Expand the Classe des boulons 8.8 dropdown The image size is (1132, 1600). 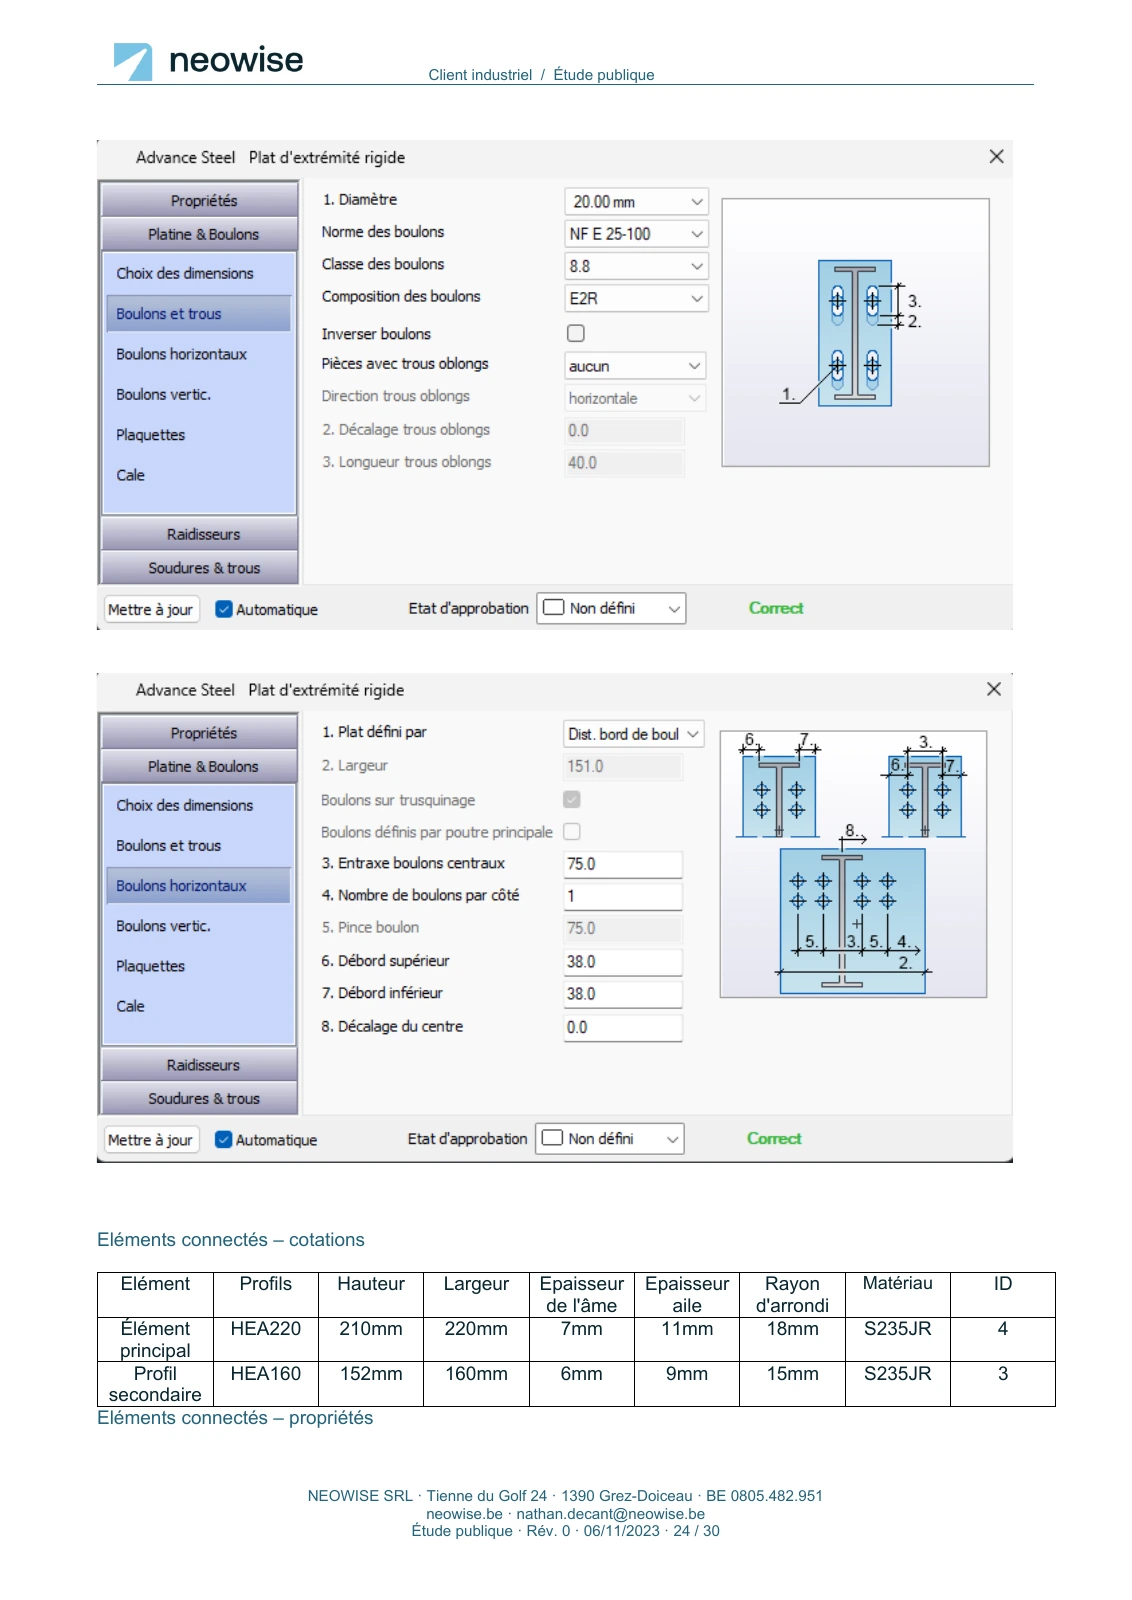(x=636, y=266)
